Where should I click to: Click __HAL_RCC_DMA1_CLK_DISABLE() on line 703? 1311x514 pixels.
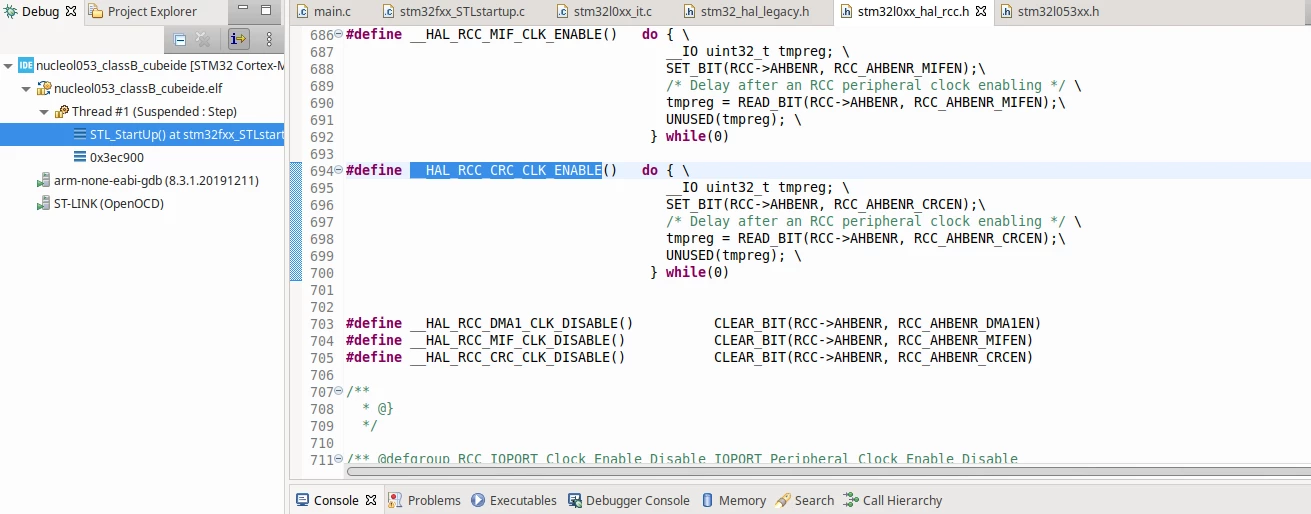(x=522, y=324)
